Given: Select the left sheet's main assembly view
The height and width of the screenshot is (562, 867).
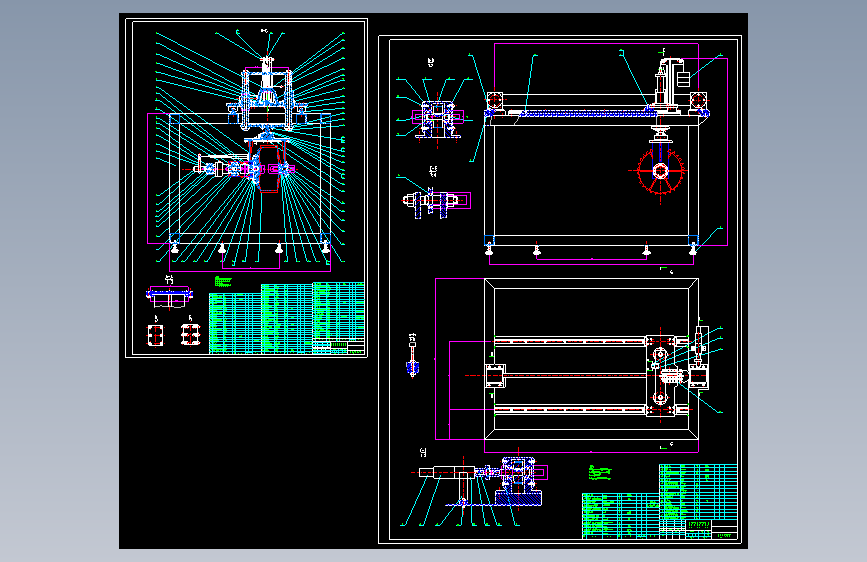Looking at the screenshot, I should 246,149.
